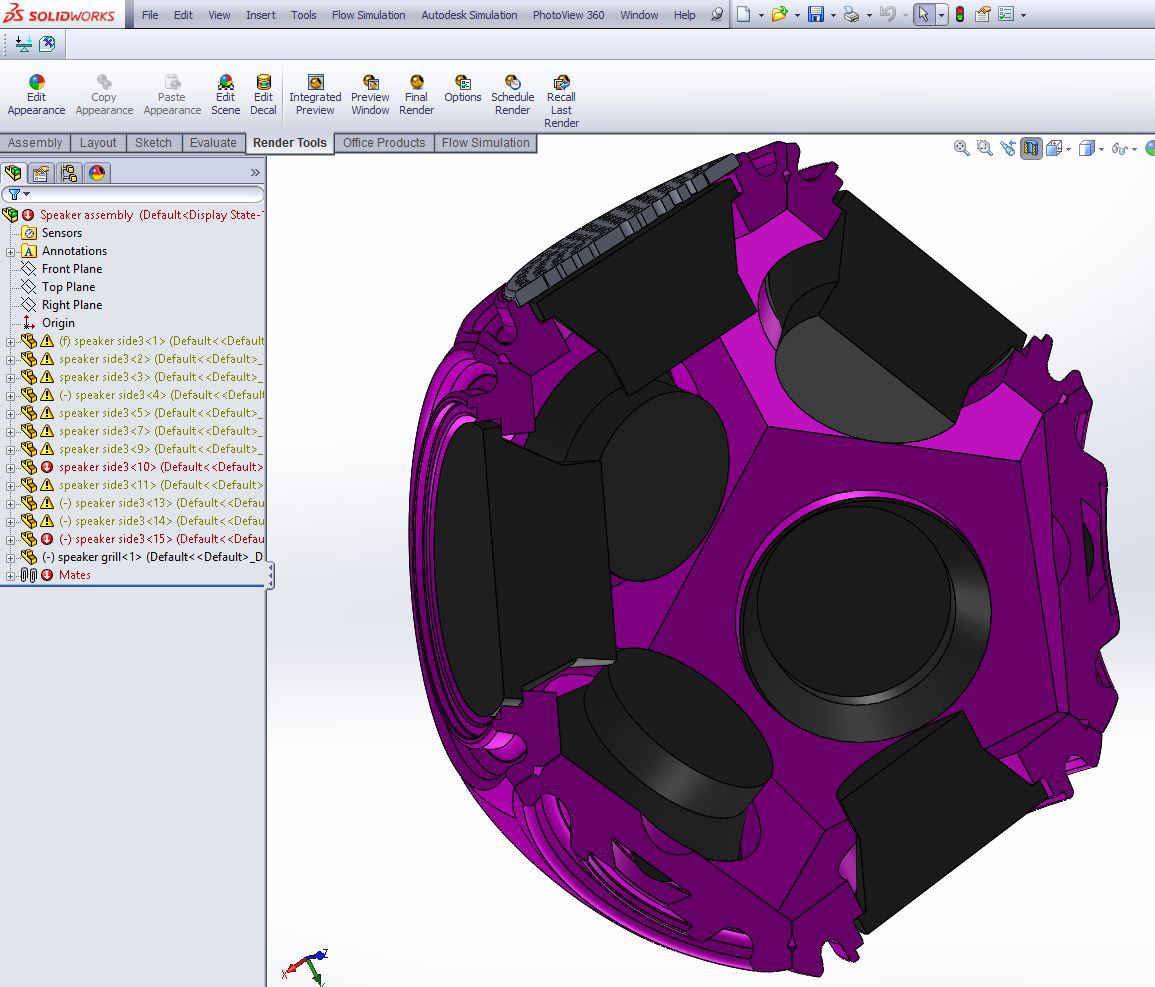Open the Hide/Show Items dropdown arrow
1155x987 pixels.
(x=1136, y=150)
